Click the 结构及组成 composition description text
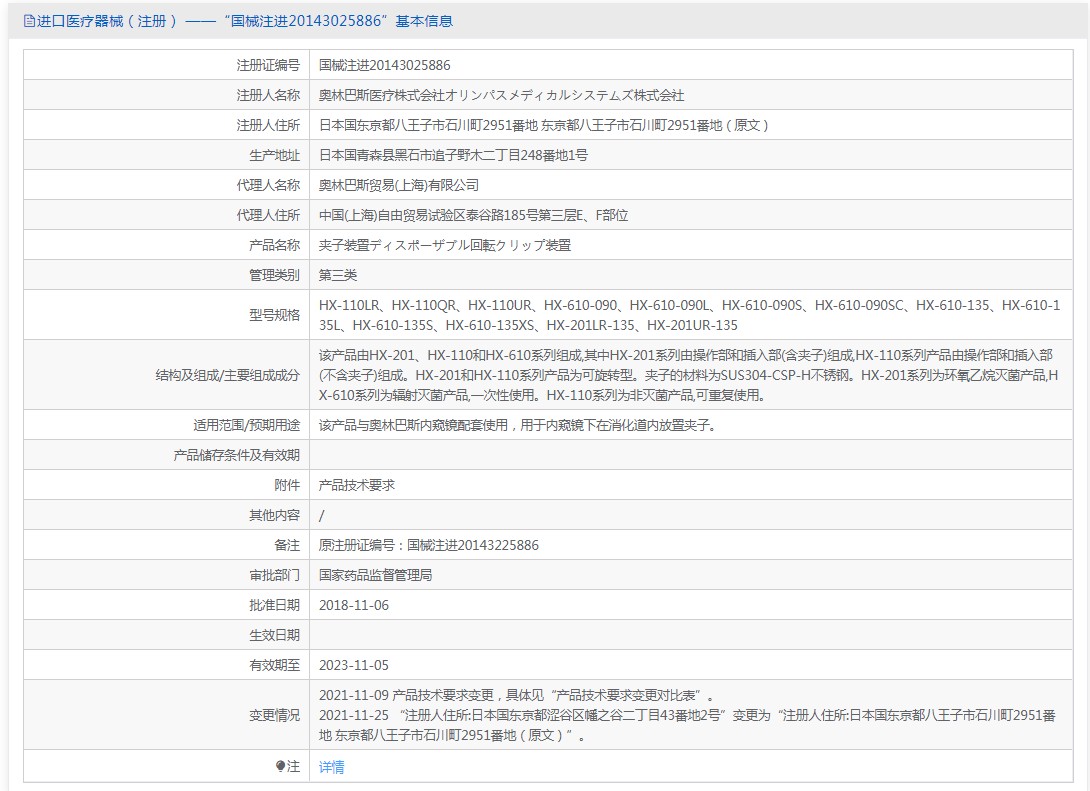Viewport: 1090px width, 791px height. coord(688,375)
